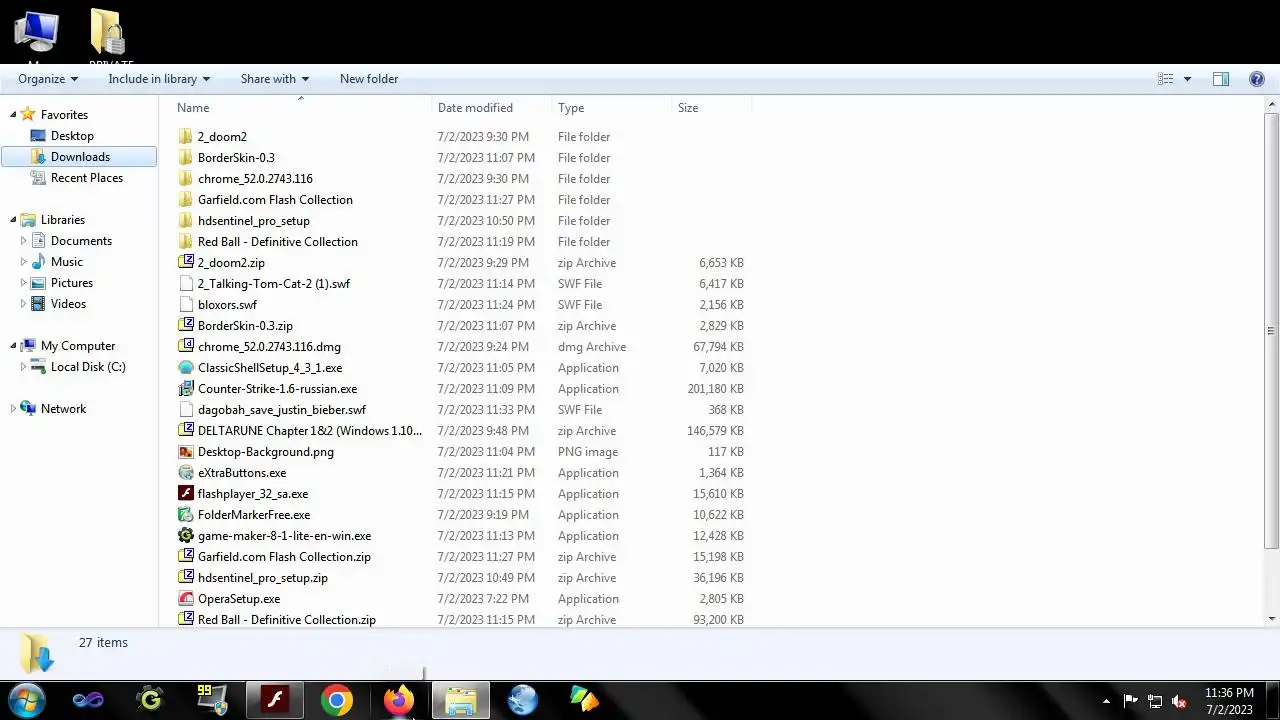Select the 2_doom2 folder icon
This screenshot has width=1280, height=720.
pyautogui.click(x=185, y=137)
